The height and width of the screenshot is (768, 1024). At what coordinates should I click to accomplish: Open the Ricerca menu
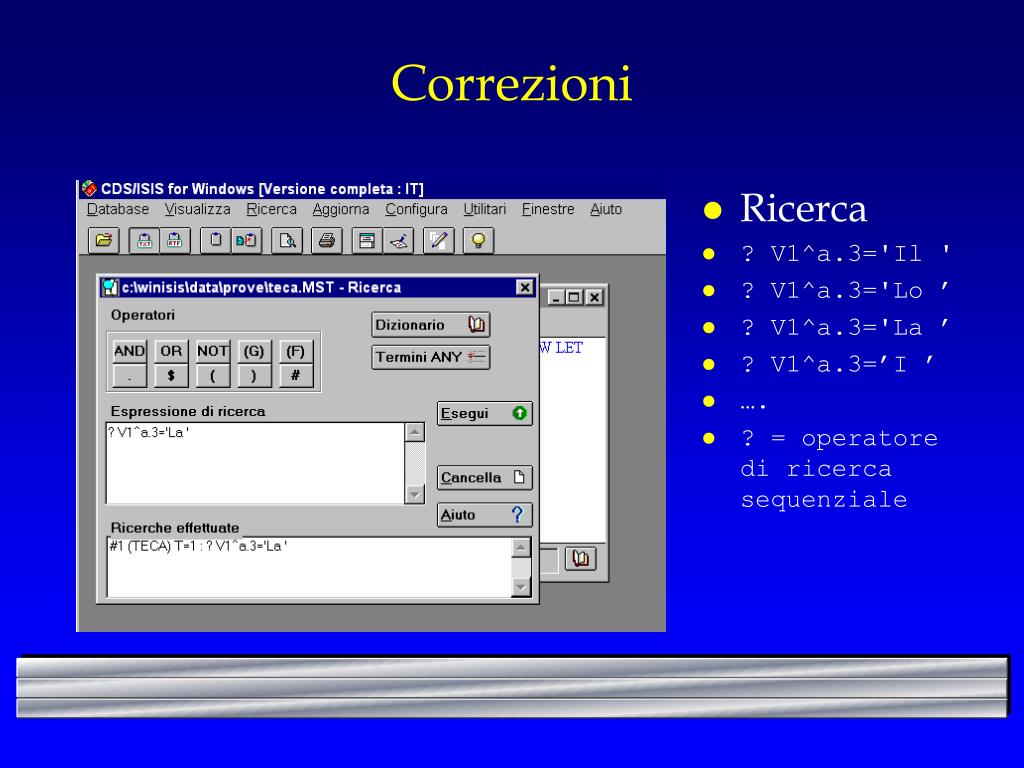tap(271, 209)
